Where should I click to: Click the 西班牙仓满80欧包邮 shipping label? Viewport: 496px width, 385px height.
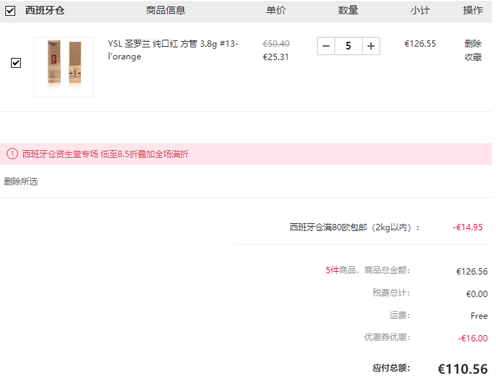pos(354,227)
